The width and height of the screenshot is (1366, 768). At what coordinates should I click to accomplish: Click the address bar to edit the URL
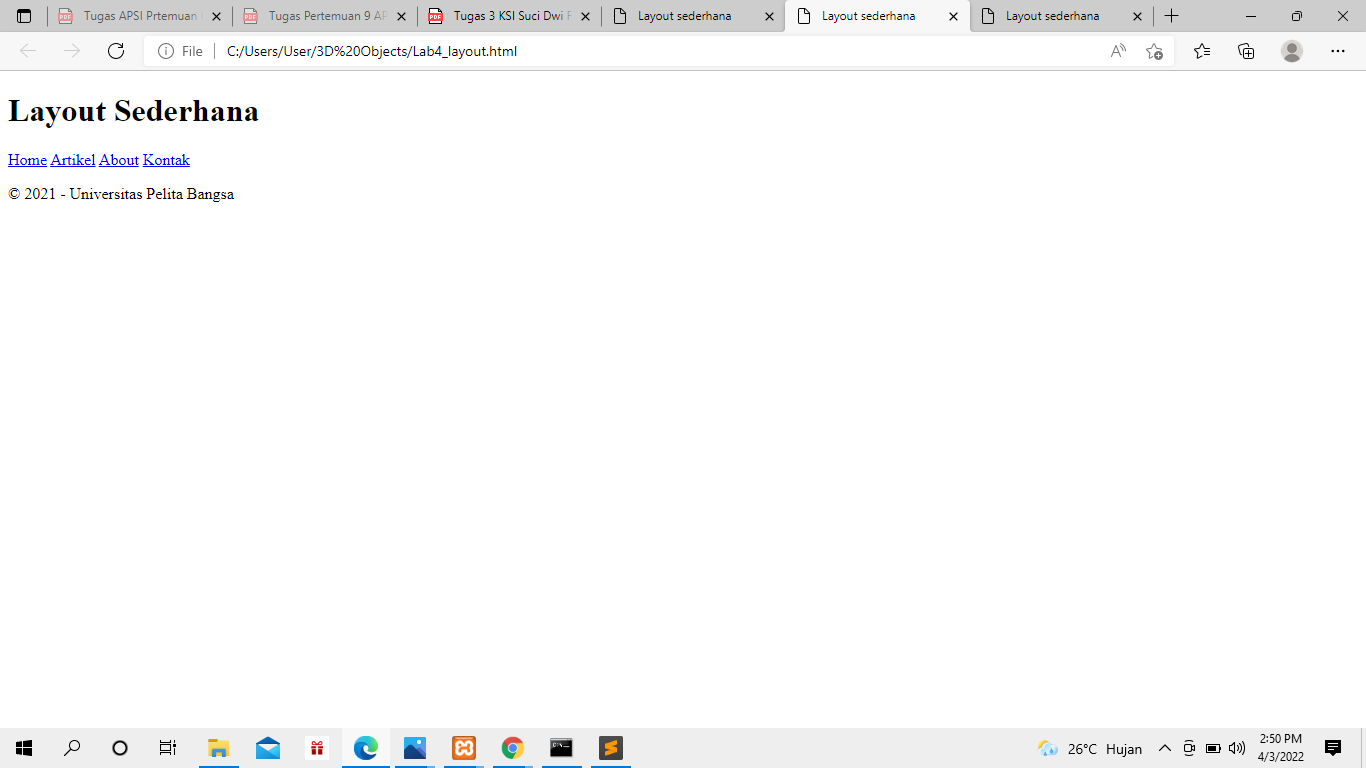tap(500, 51)
